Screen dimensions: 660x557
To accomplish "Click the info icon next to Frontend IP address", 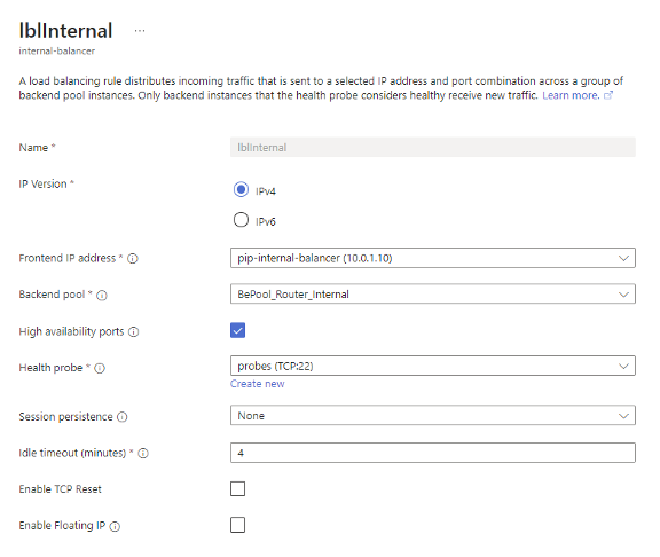I will coord(133,258).
